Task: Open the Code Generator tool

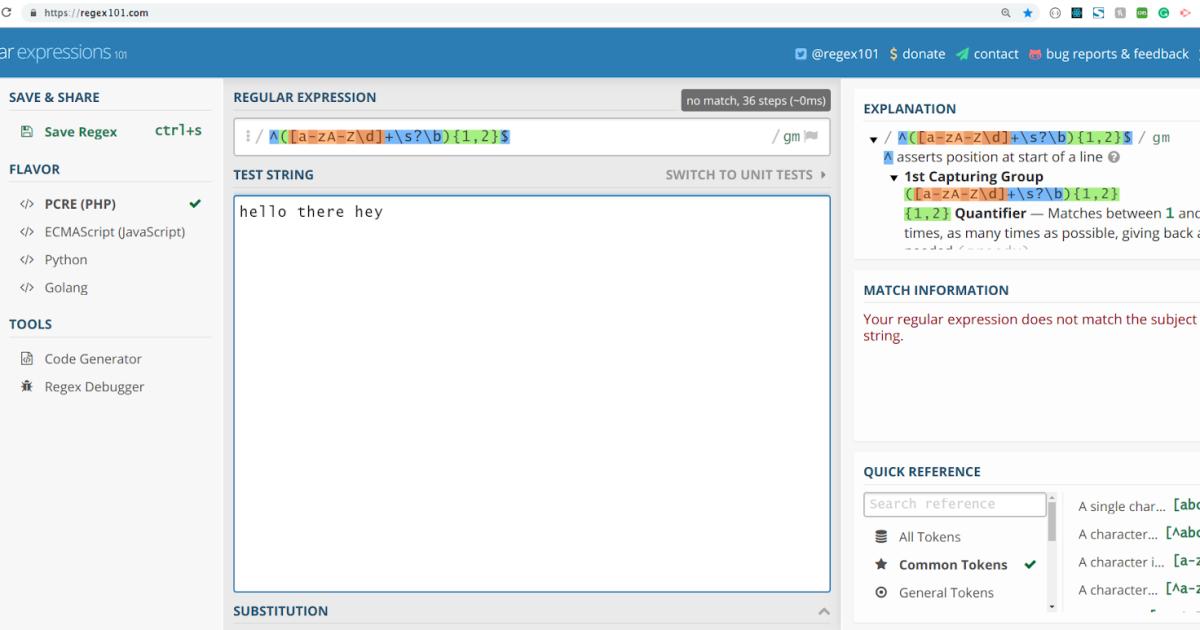Action: (93, 359)
